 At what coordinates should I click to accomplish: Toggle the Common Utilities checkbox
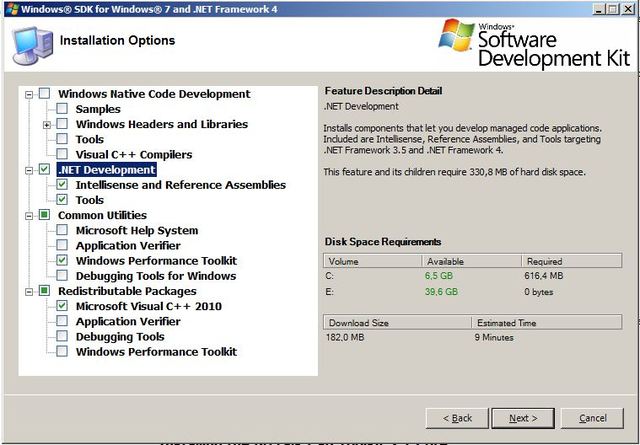(x=44, y=215)
